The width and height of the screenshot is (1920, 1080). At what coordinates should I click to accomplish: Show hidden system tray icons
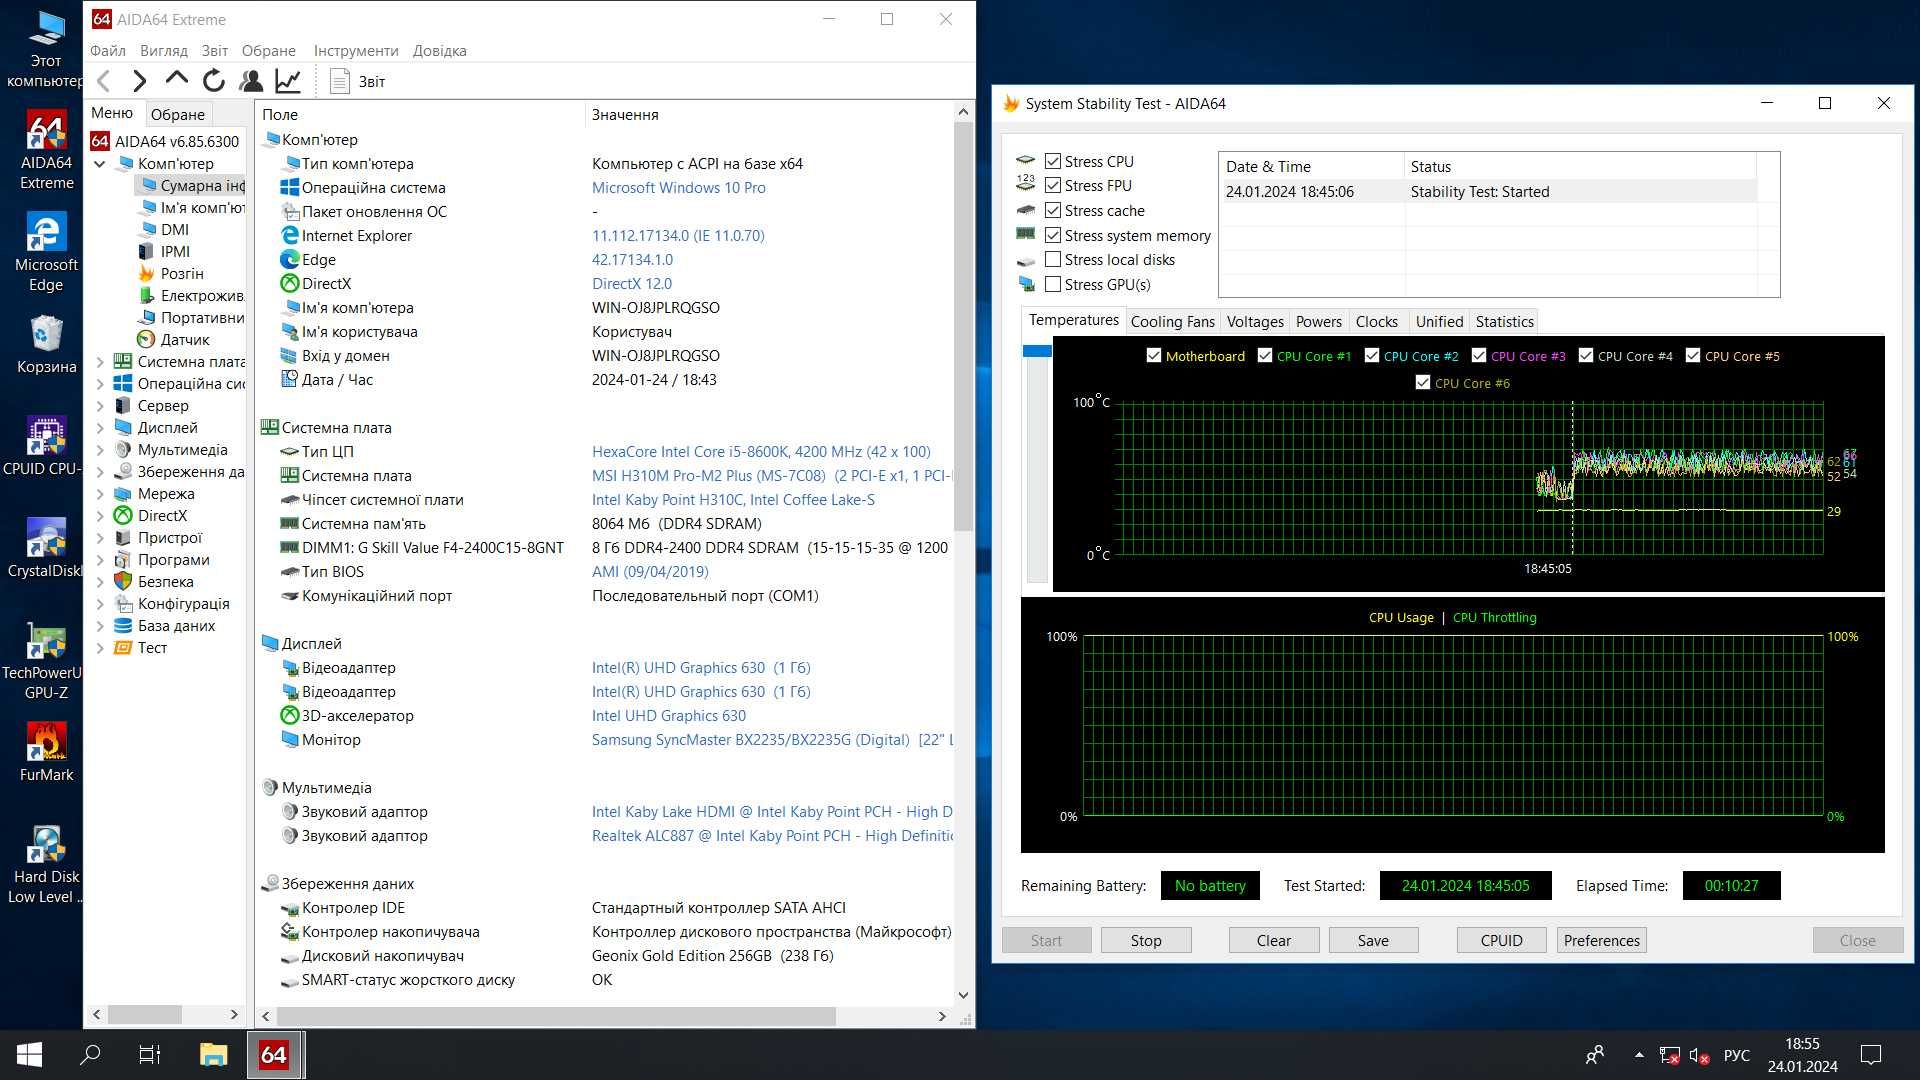pyautogui.click(x=1639, y=1055)
